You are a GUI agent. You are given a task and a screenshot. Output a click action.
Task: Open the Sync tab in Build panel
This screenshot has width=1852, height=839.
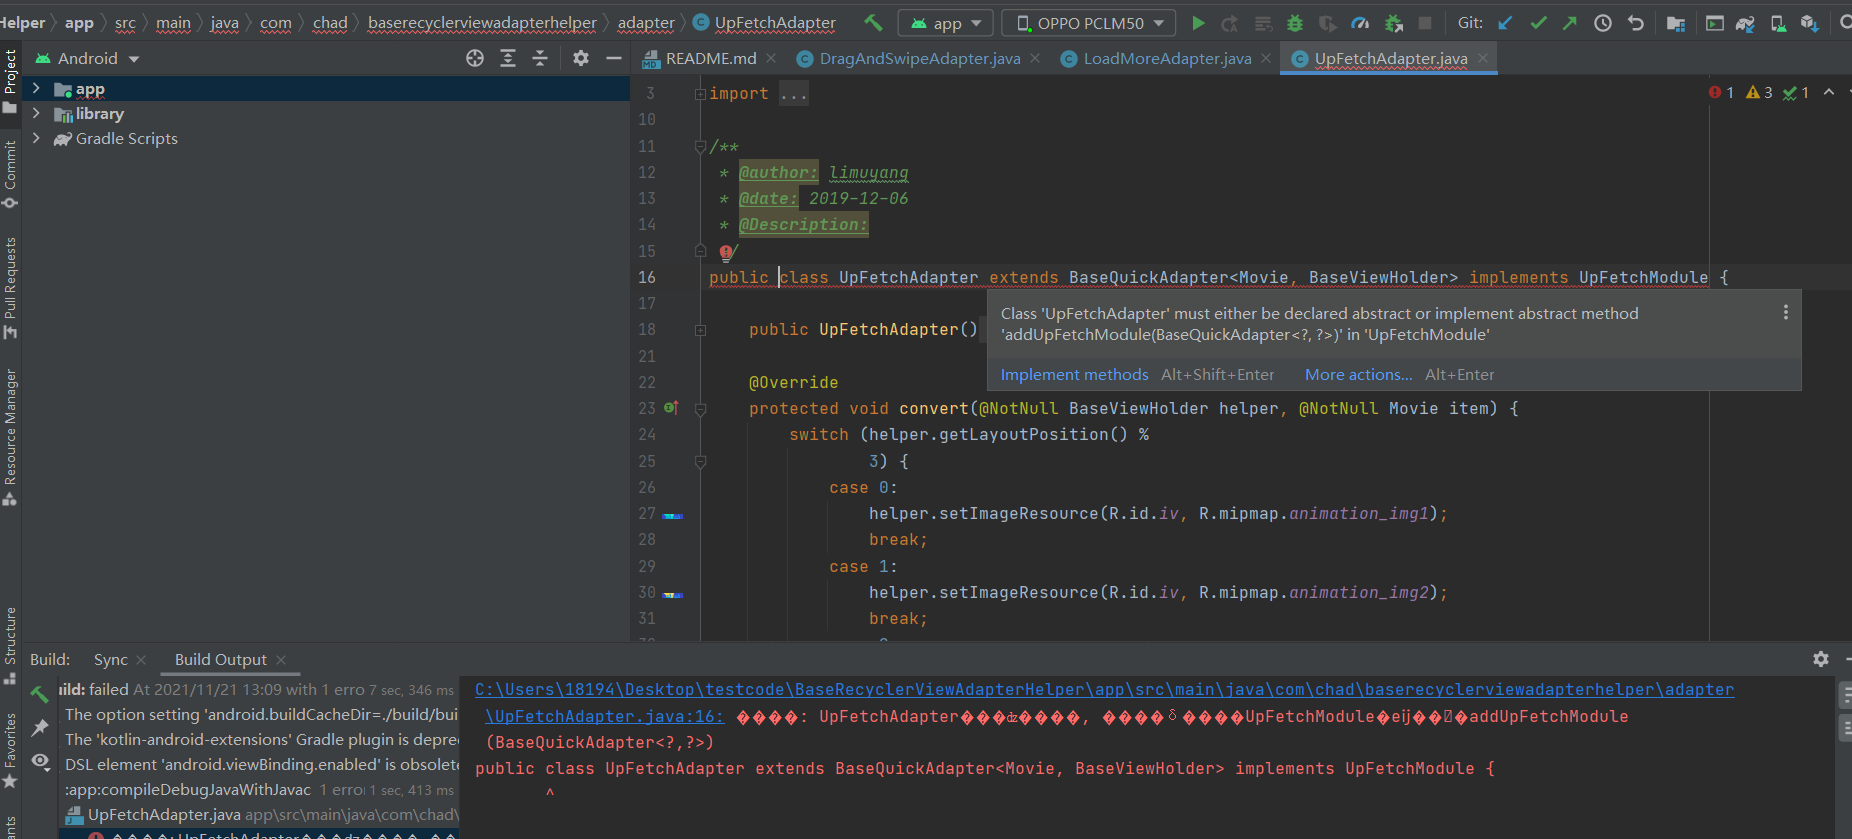(x=111, y=659)
